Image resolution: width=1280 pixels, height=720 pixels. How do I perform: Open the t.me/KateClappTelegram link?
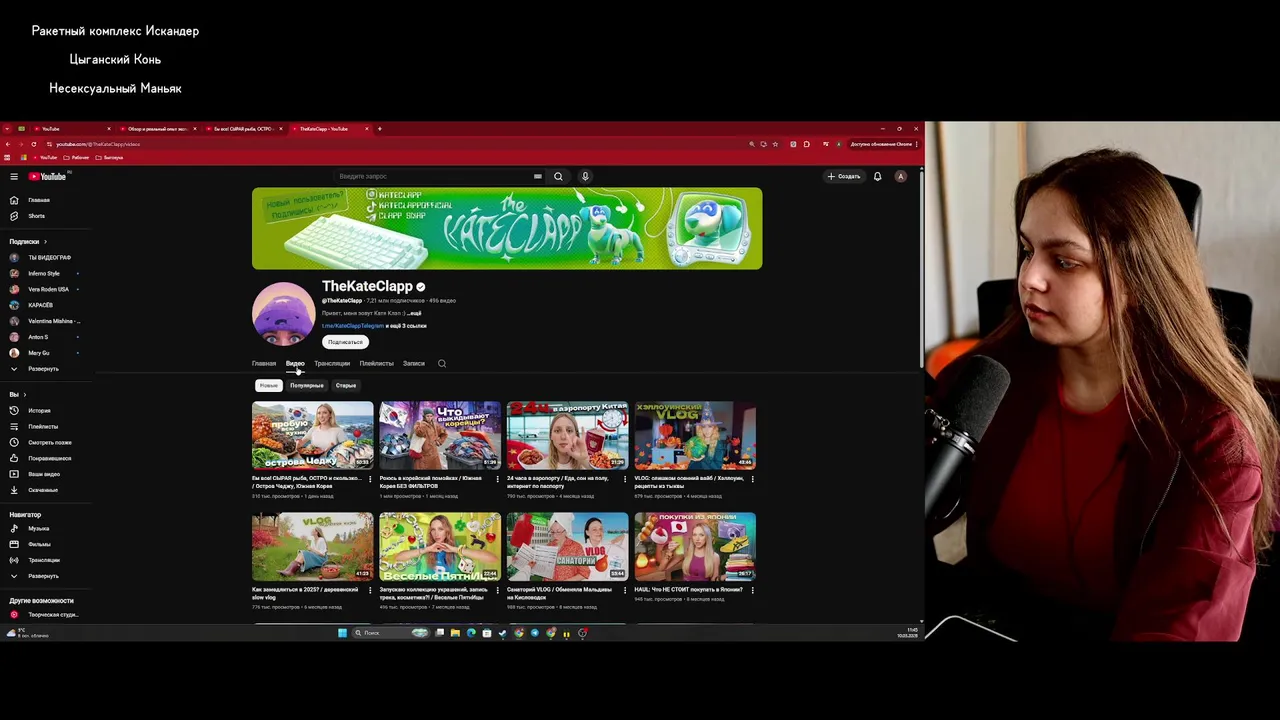[x=352, y=326]
